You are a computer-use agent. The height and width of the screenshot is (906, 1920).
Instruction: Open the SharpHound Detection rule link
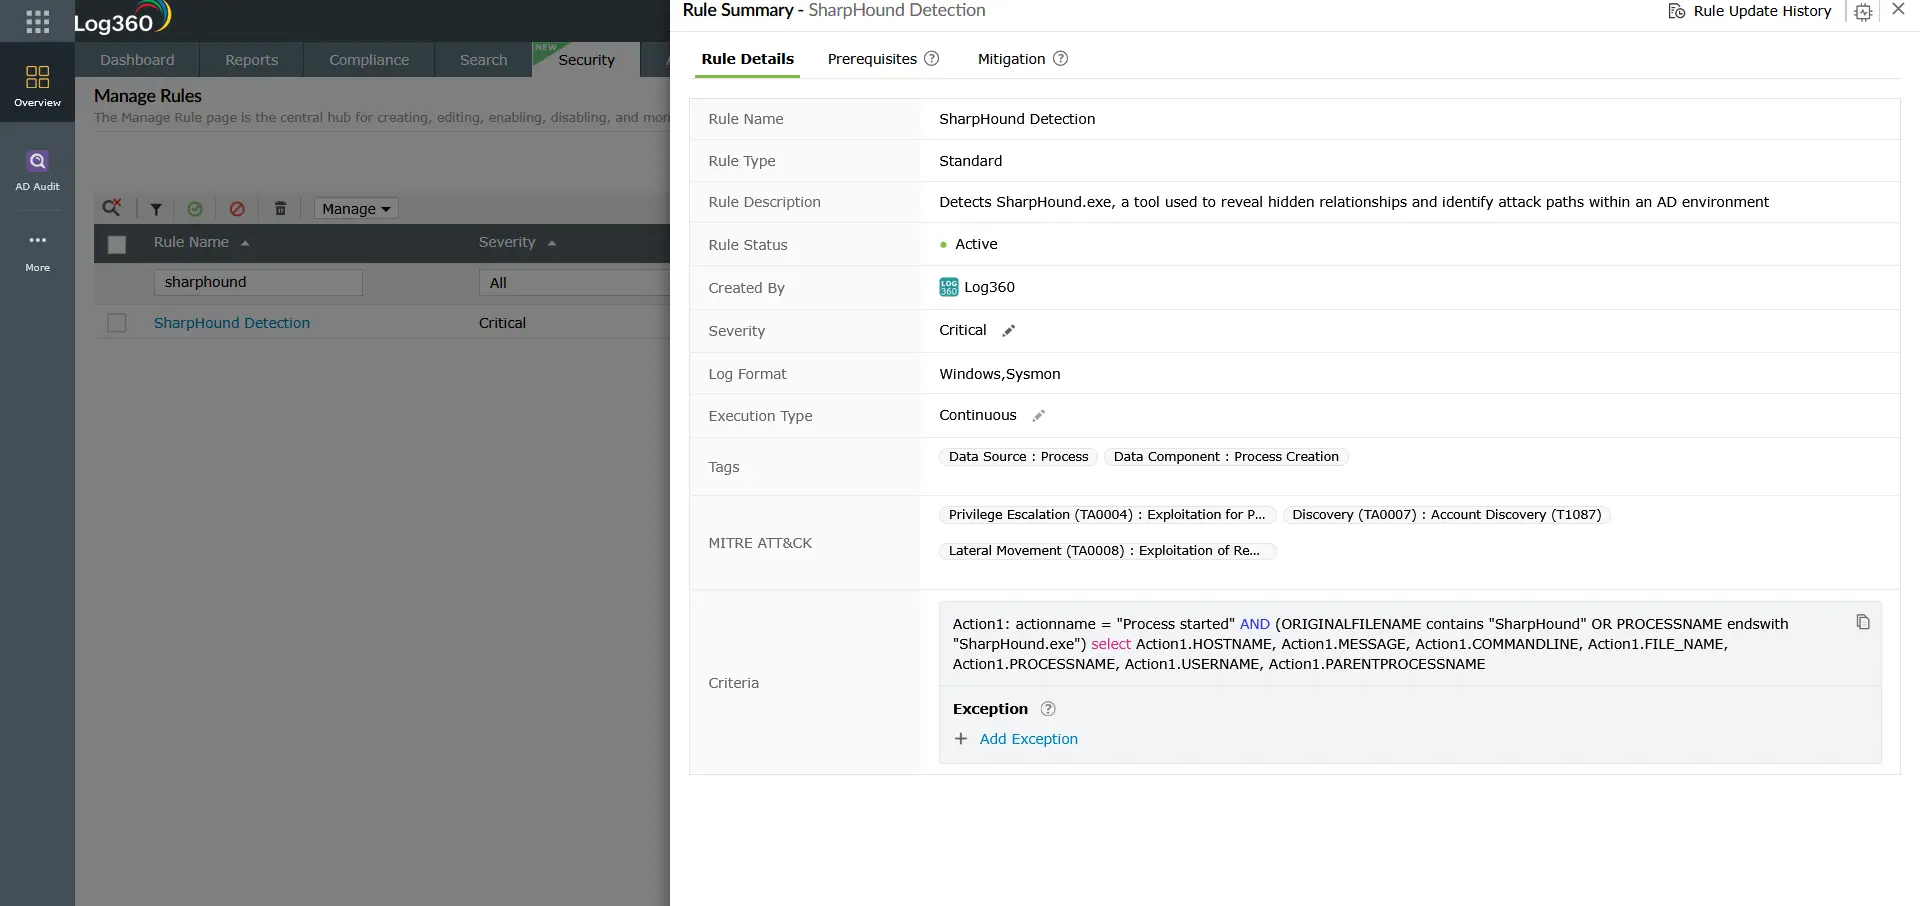pyautogui.click(x=232, y=323)
